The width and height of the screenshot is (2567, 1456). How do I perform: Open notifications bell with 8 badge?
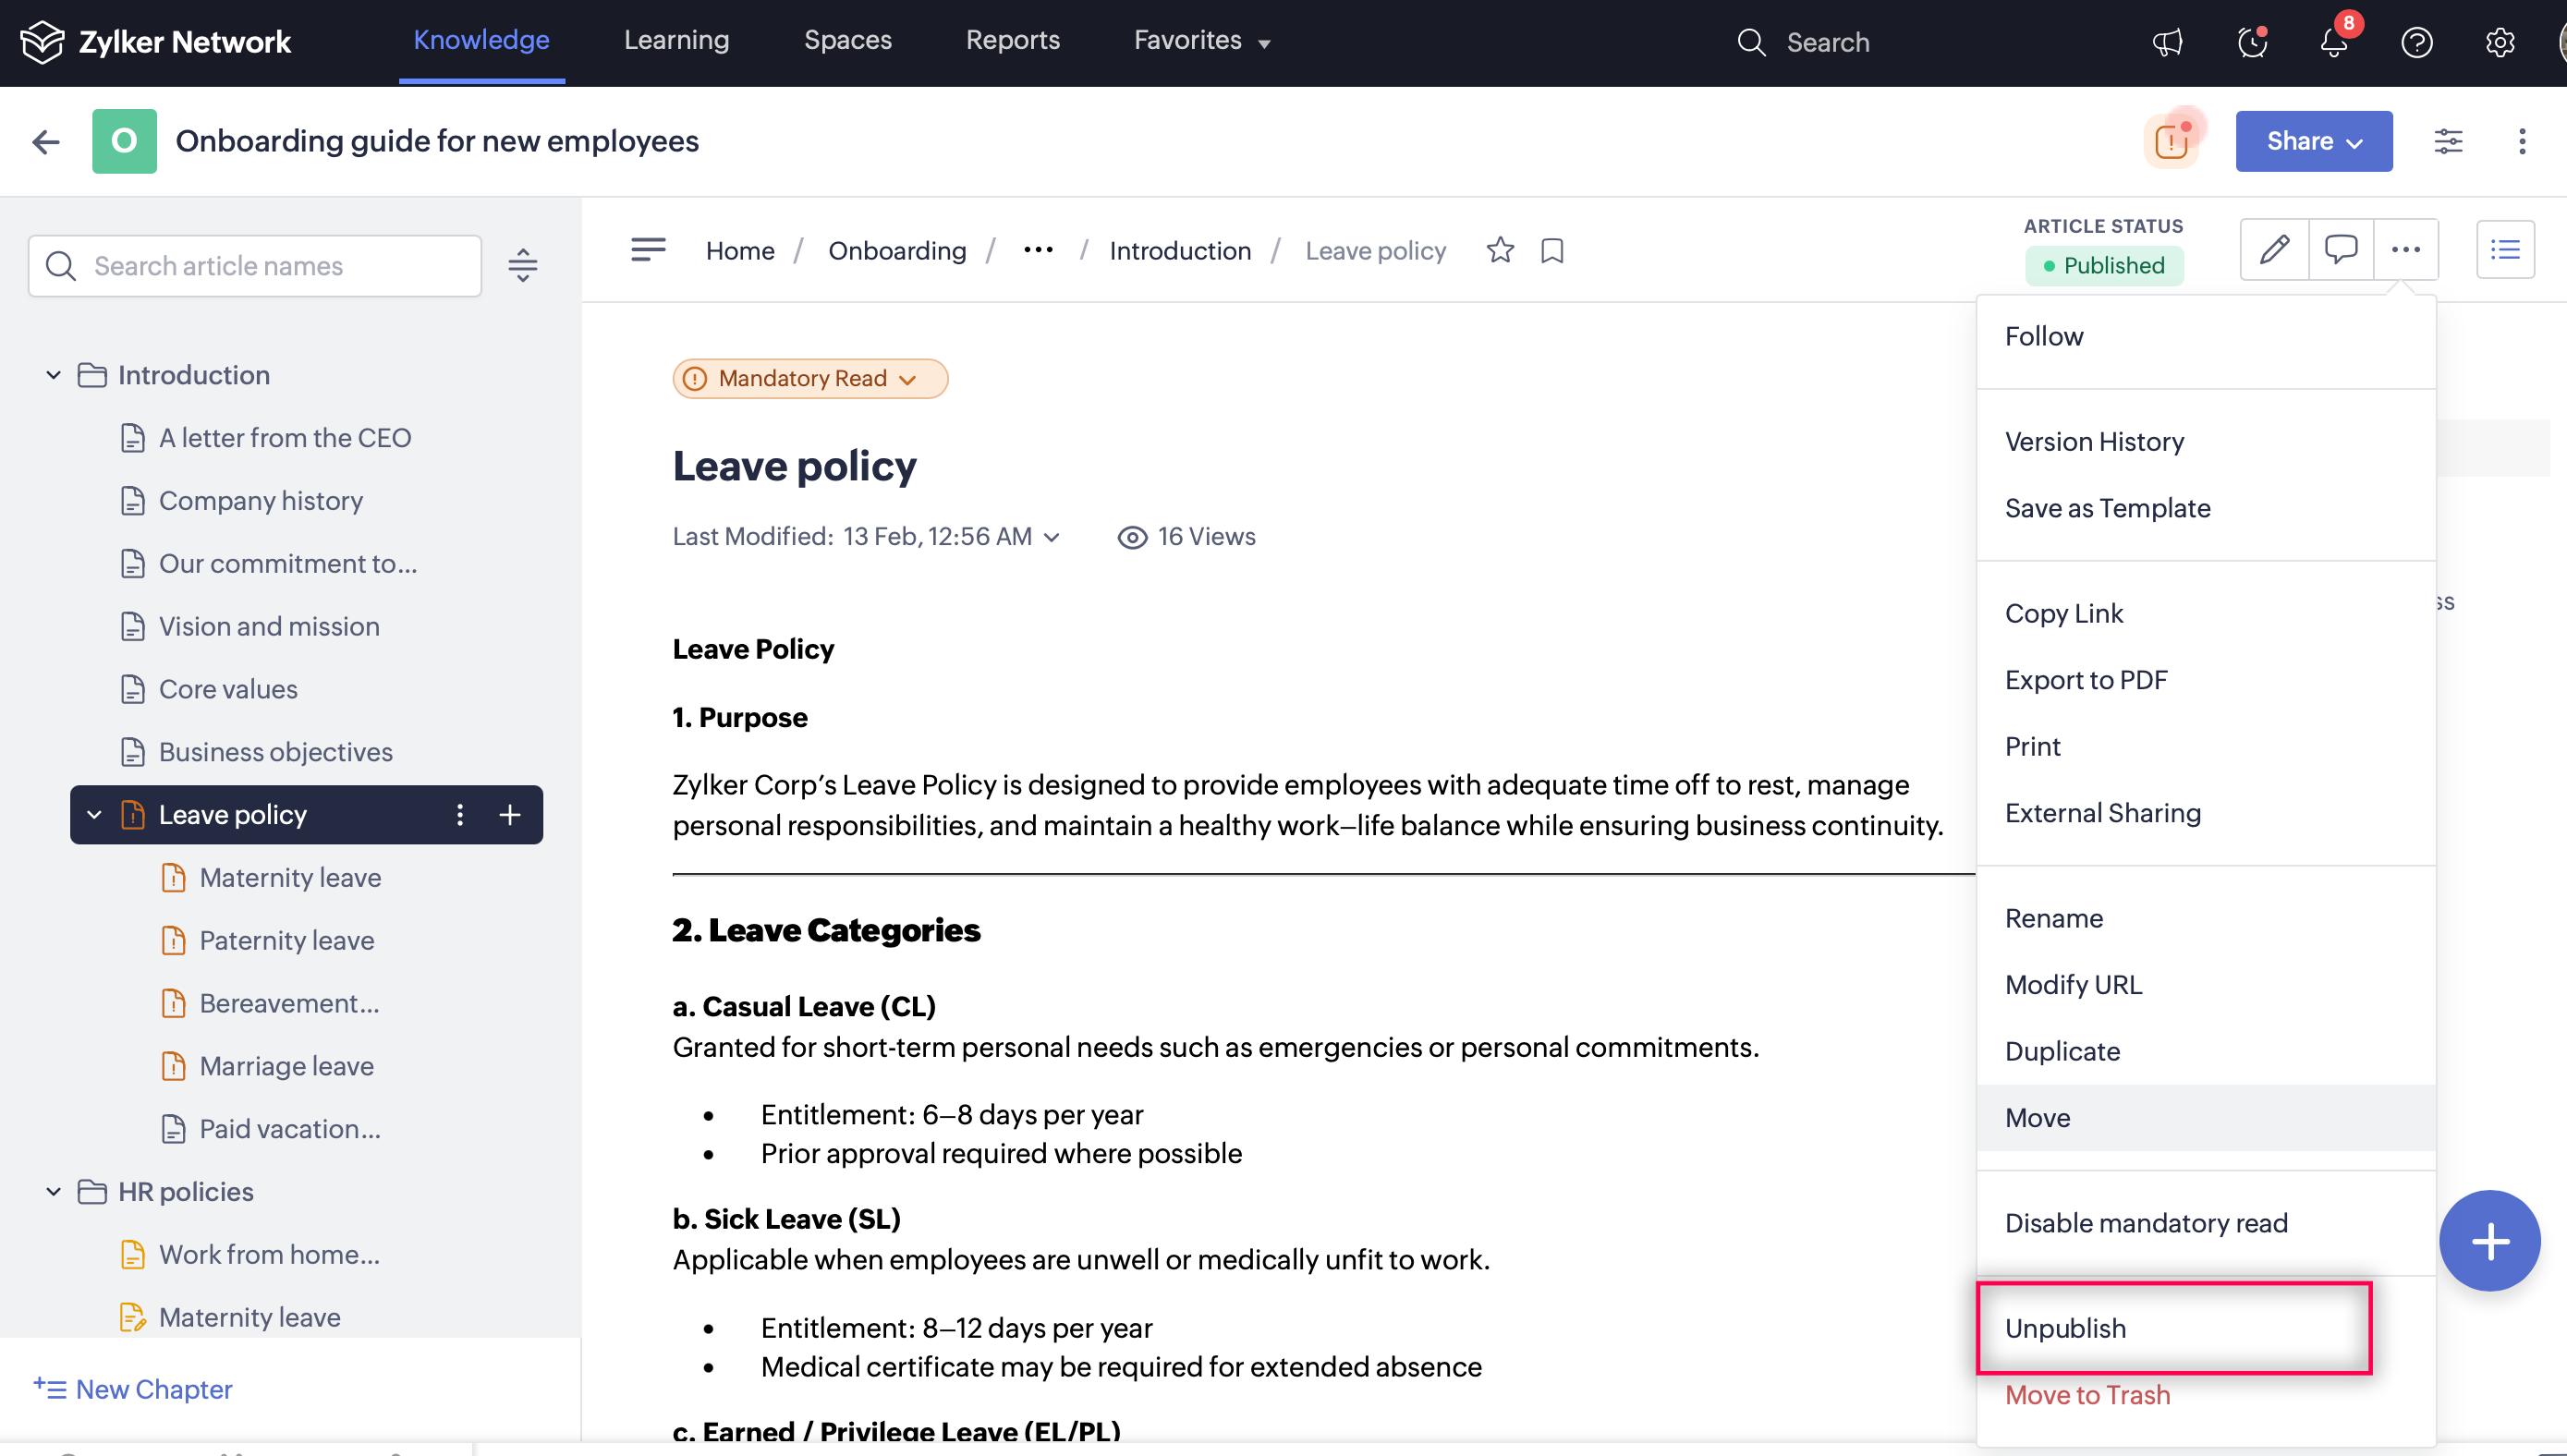[2334, 42]
